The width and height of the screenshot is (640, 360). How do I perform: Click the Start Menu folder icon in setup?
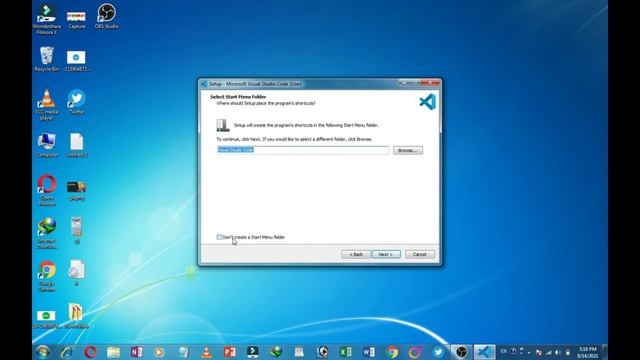click(x=223, y=125)
